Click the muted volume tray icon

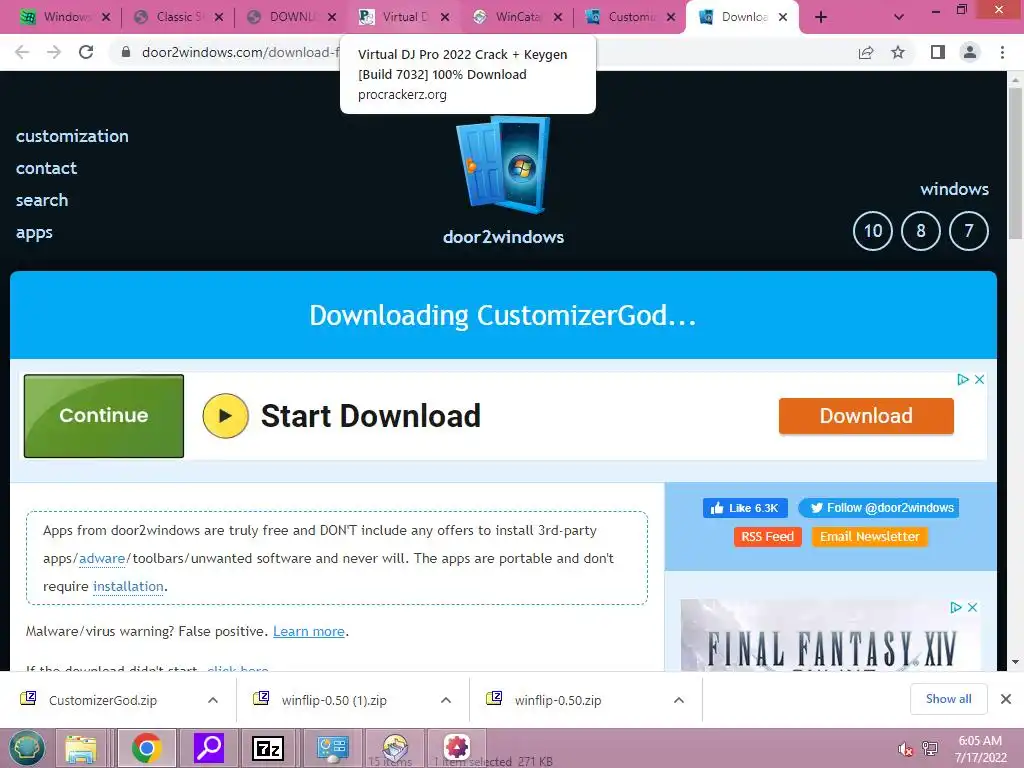tap(905, 749)
